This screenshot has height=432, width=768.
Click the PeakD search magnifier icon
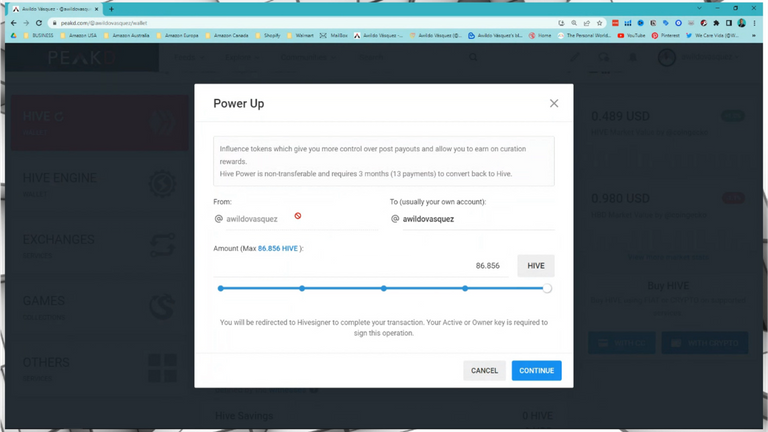(x=473, y=57)
